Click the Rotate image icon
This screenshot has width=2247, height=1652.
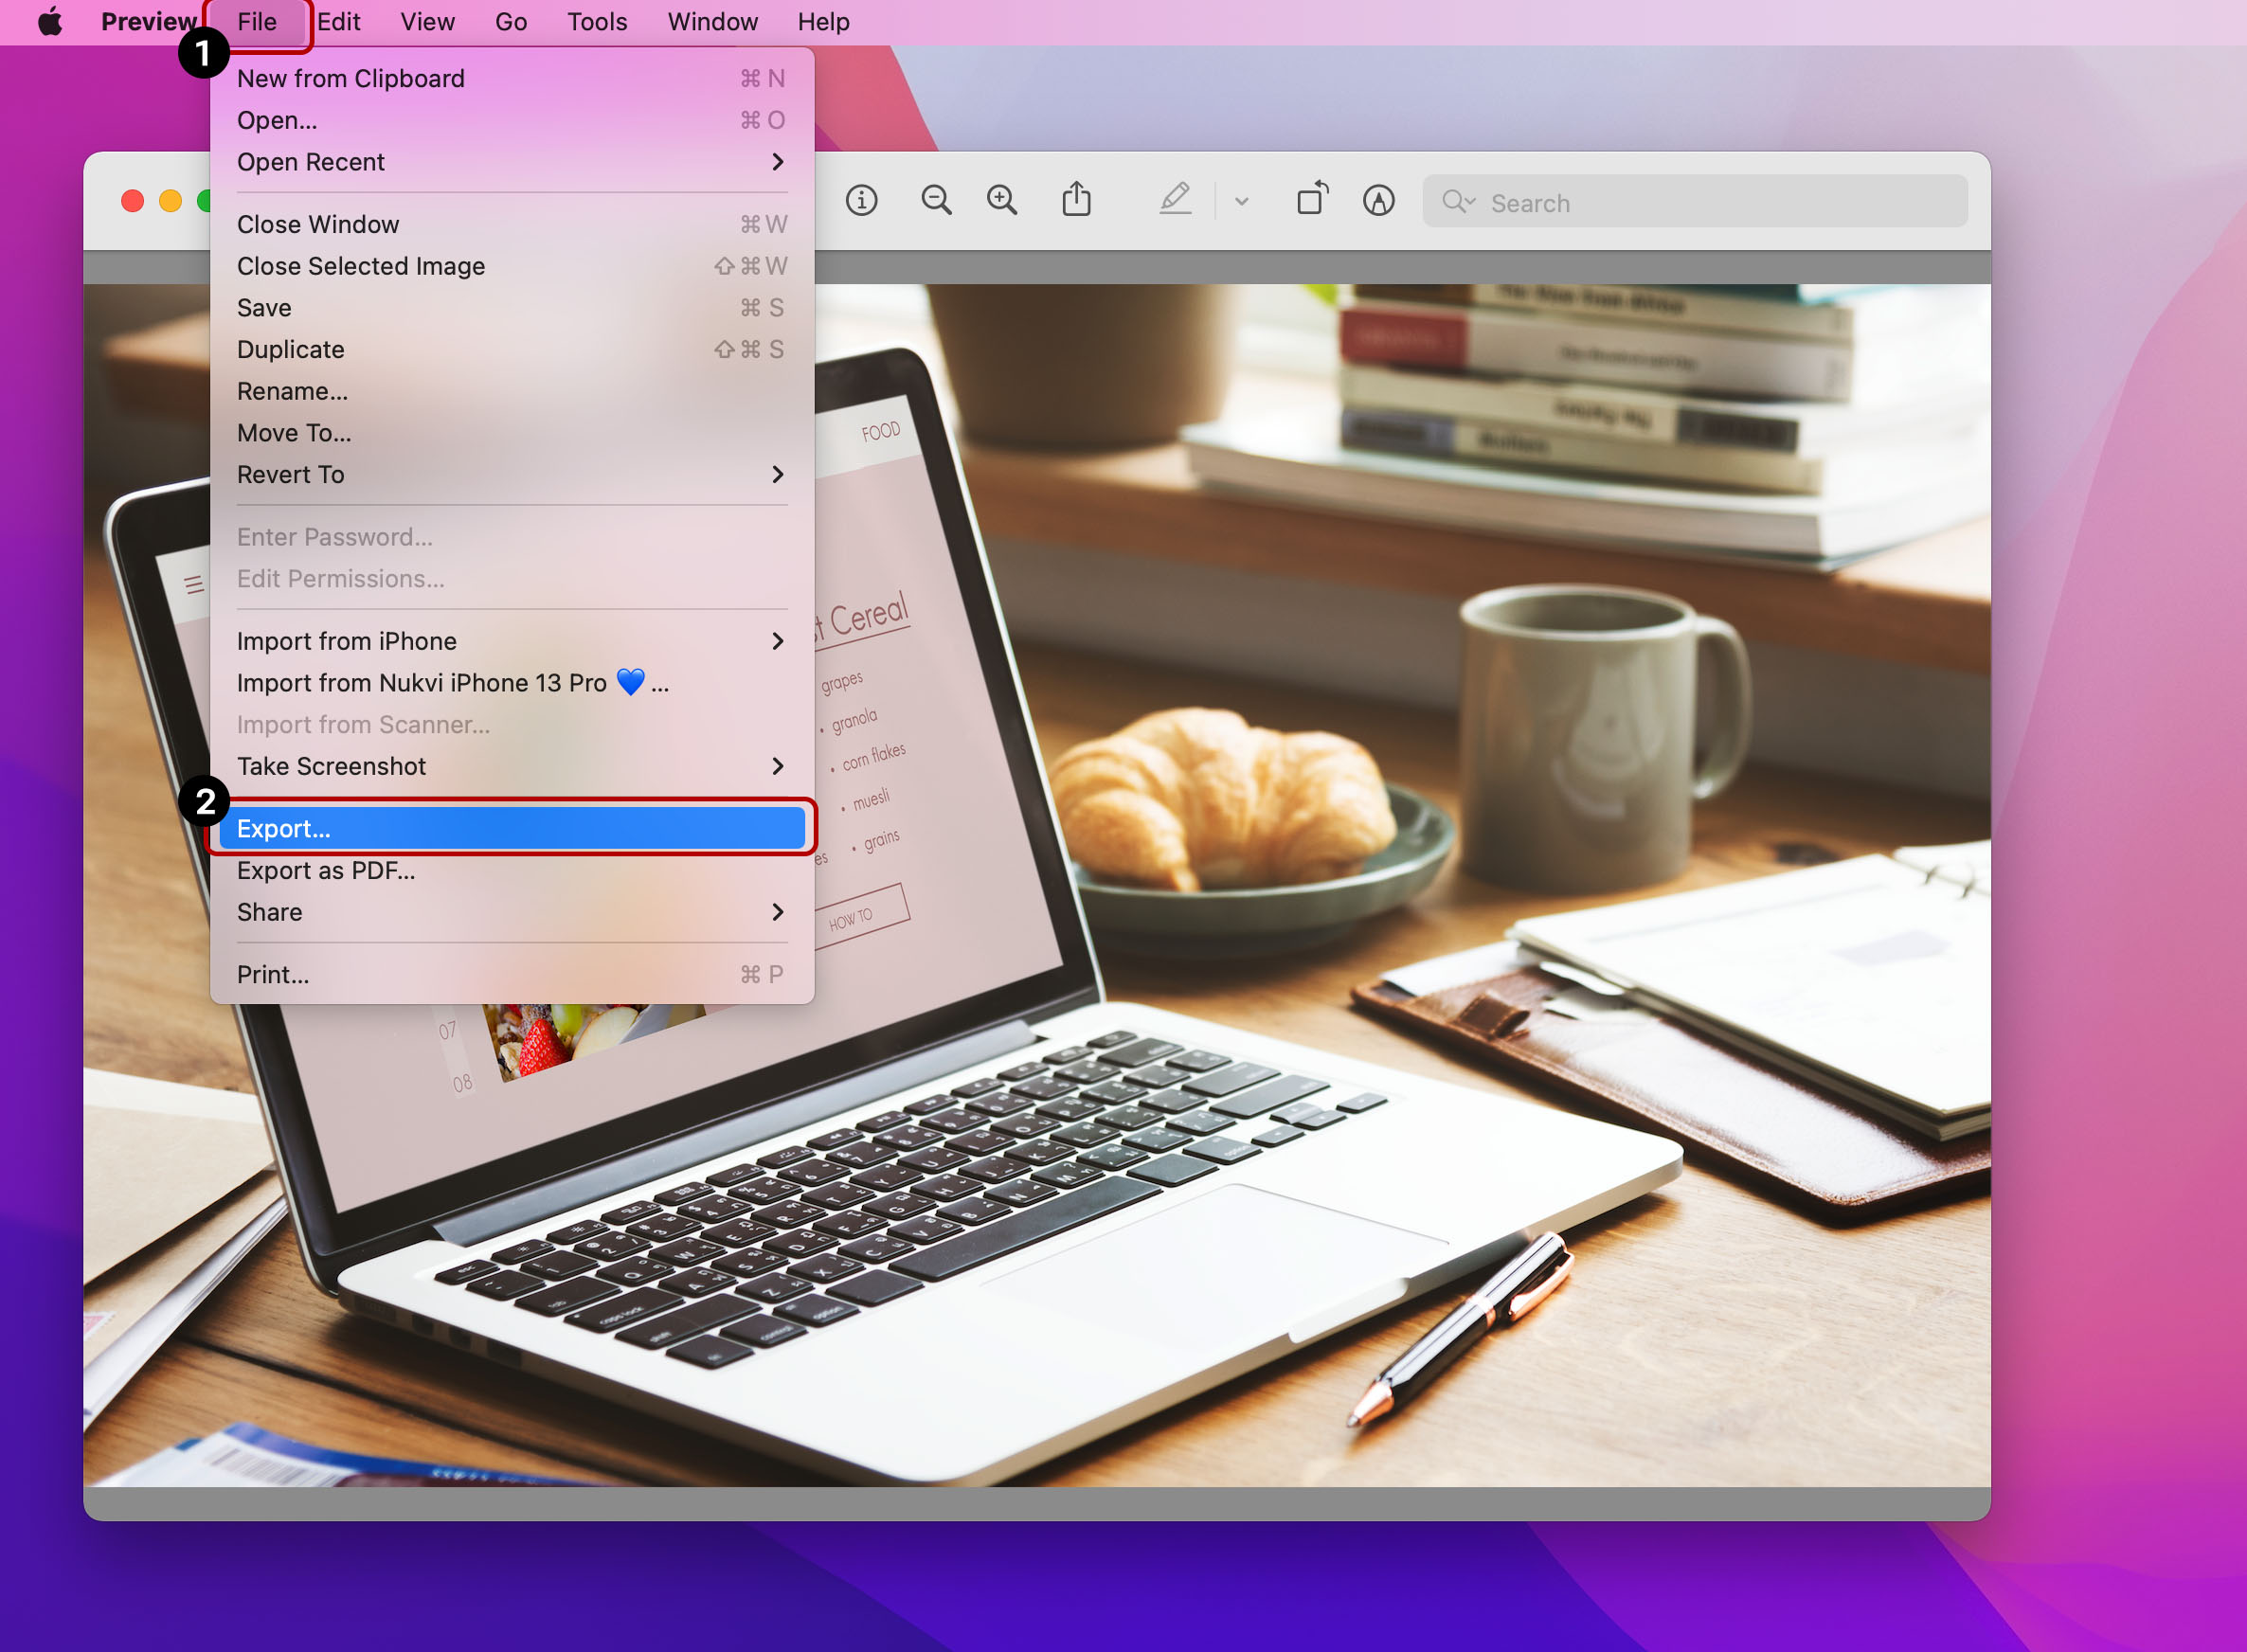point(1312,199)
